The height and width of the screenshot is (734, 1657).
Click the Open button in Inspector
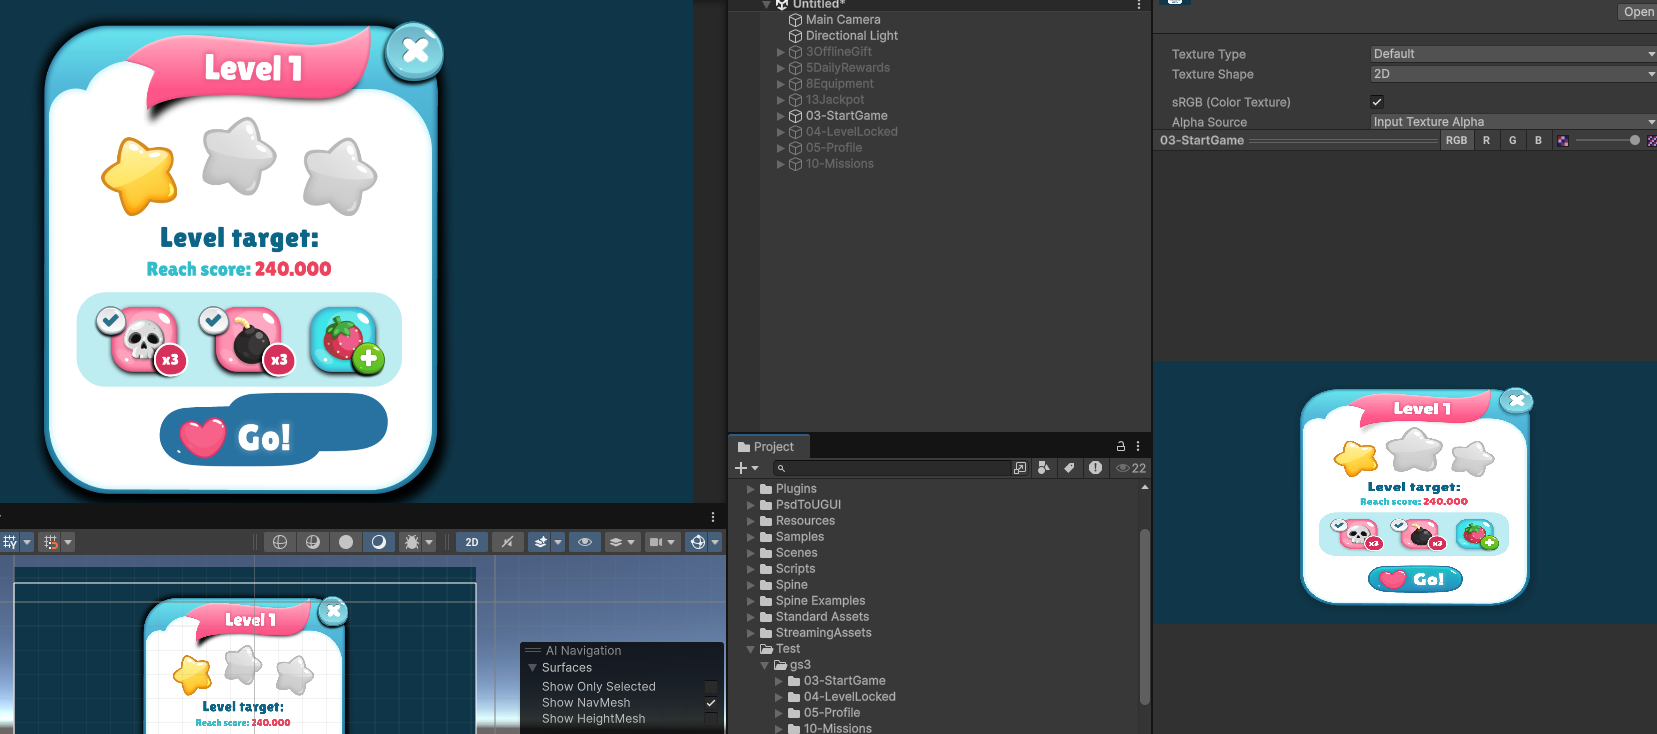click(1637, 12)
